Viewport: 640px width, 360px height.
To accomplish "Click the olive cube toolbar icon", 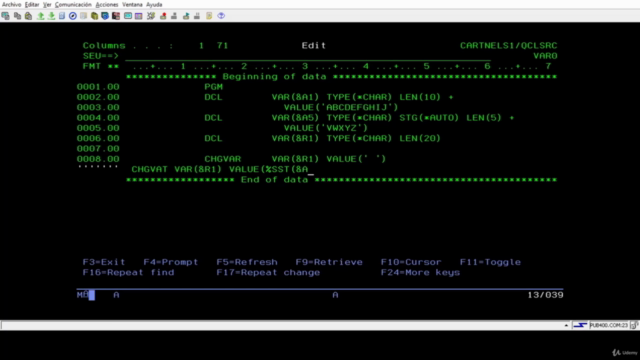I will click(94, 16).
